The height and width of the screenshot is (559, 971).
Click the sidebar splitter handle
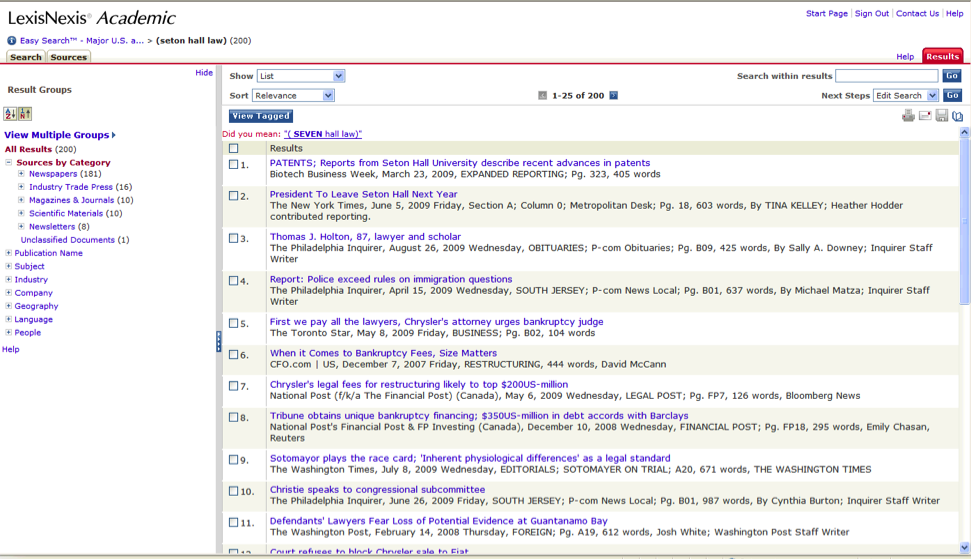point(219,342)
